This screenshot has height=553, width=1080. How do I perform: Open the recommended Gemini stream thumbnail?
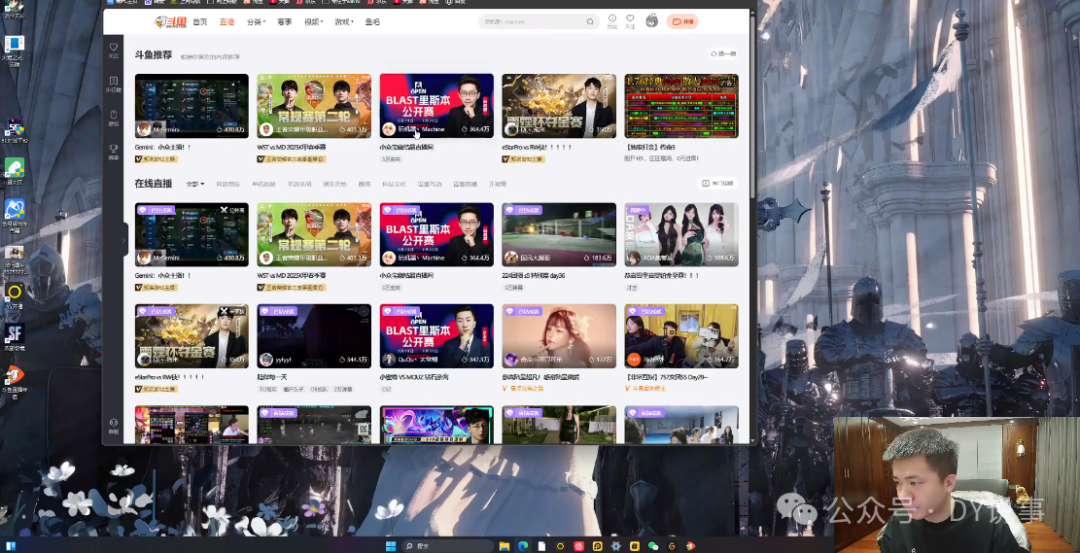pyautogui.click(x=191, y=105)
